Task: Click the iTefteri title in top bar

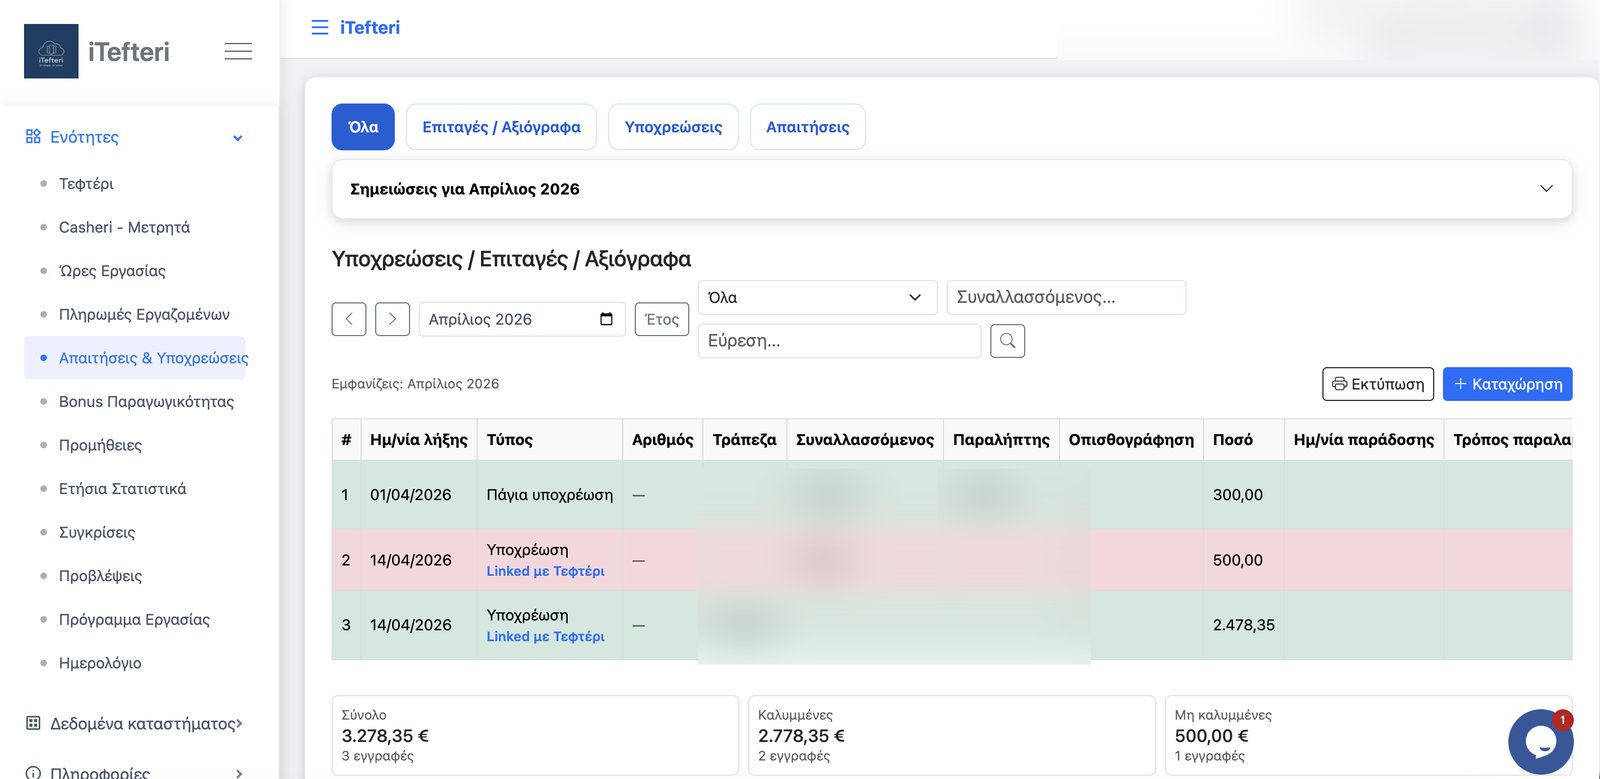Action: (x=370, y=27)
